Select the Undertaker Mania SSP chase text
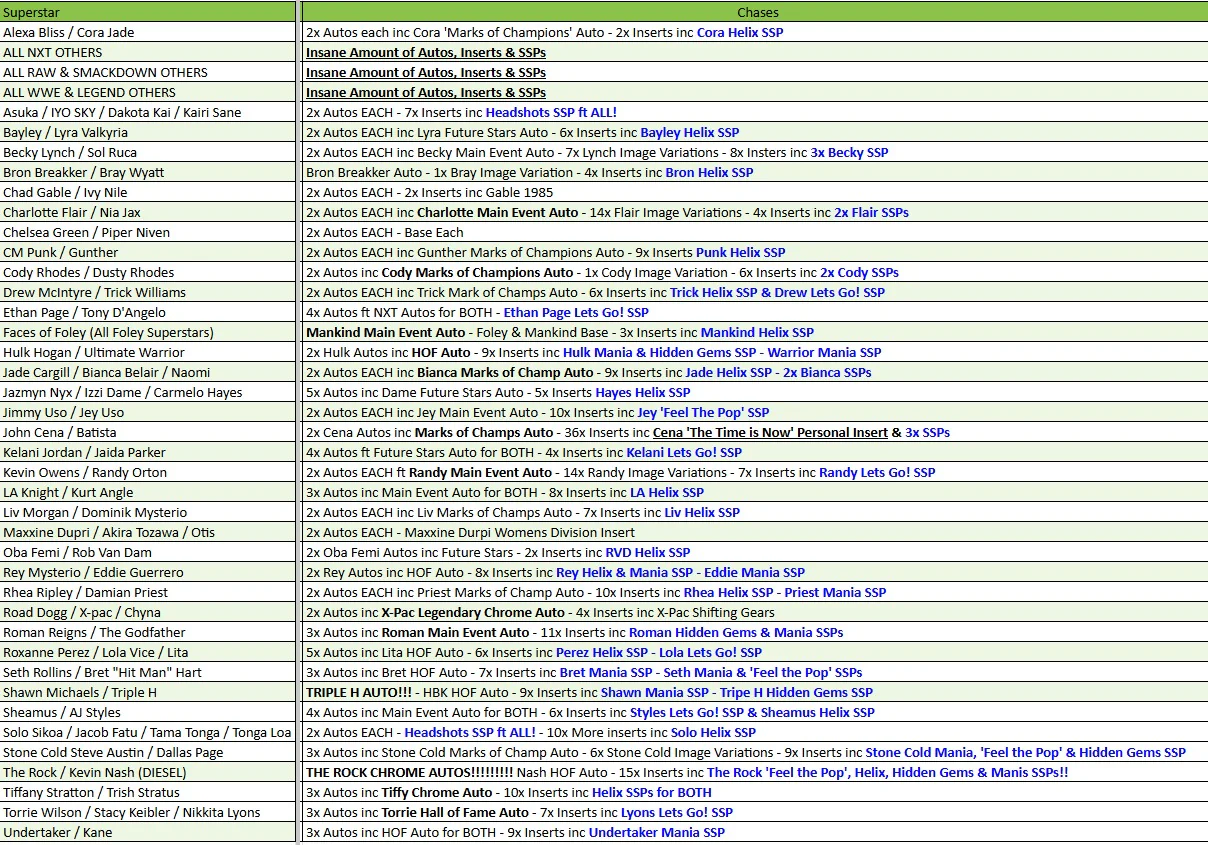The height and width of the screenshot is (845, 1208). click(x=657, y=832)
